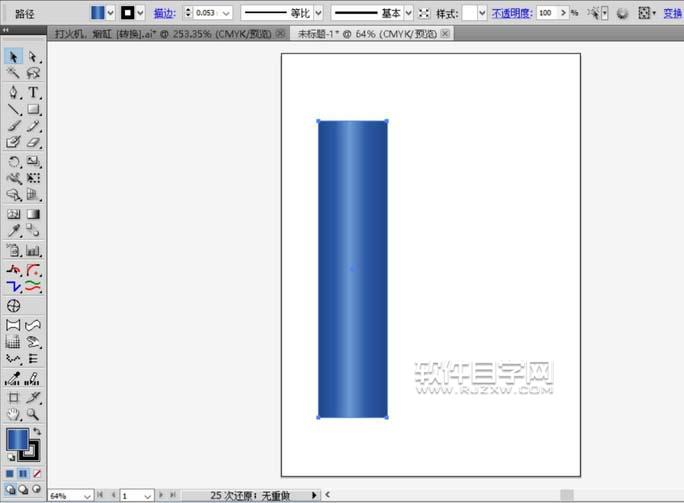Screen dimensions: 684x503
Task: Select the Zoom magnifier tool
Action: pos(33,414)
